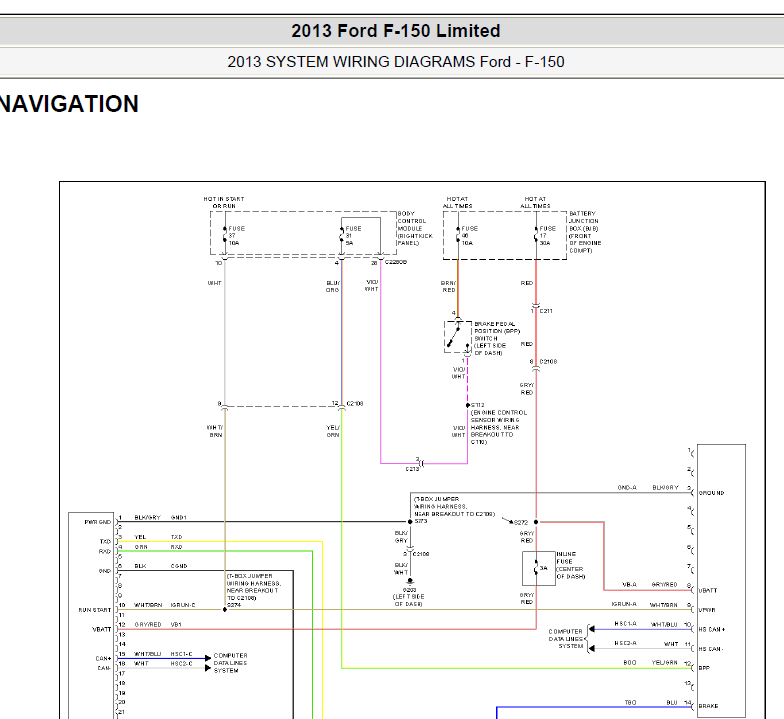Click the 'BLK' wire label on pin 6
Viewport: 784px width, 719px height.
click(x=140, y=566)
